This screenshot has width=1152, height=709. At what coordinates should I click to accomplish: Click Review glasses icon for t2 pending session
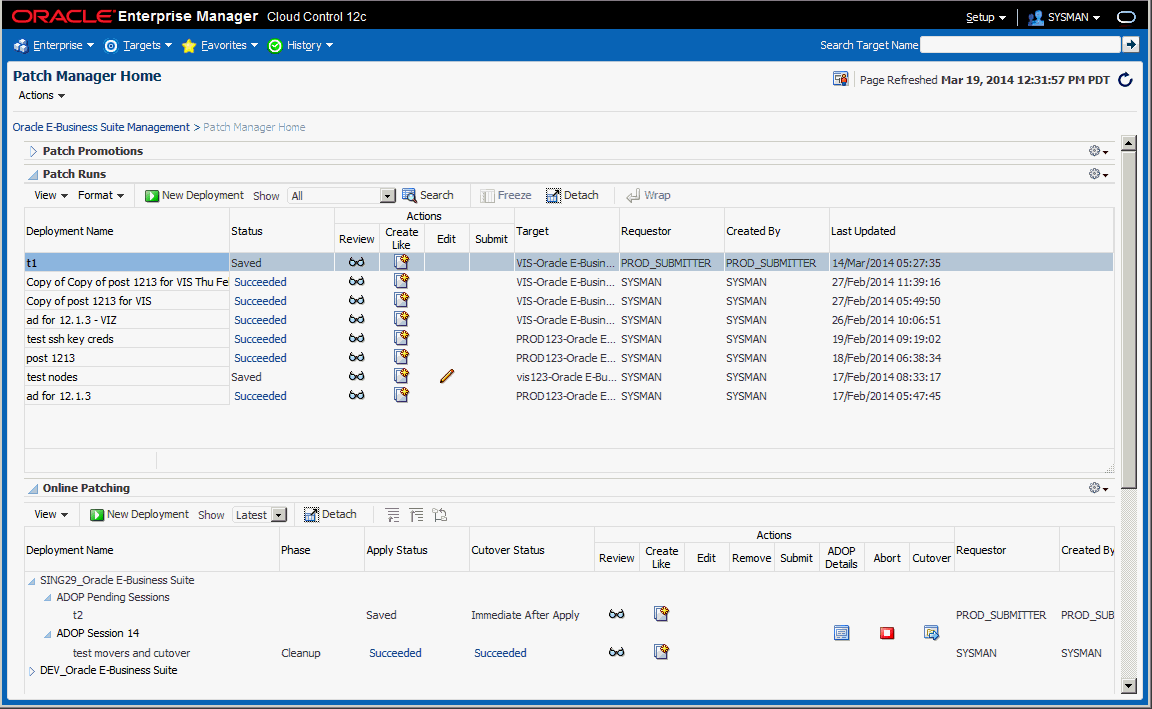tap(616, 614)
